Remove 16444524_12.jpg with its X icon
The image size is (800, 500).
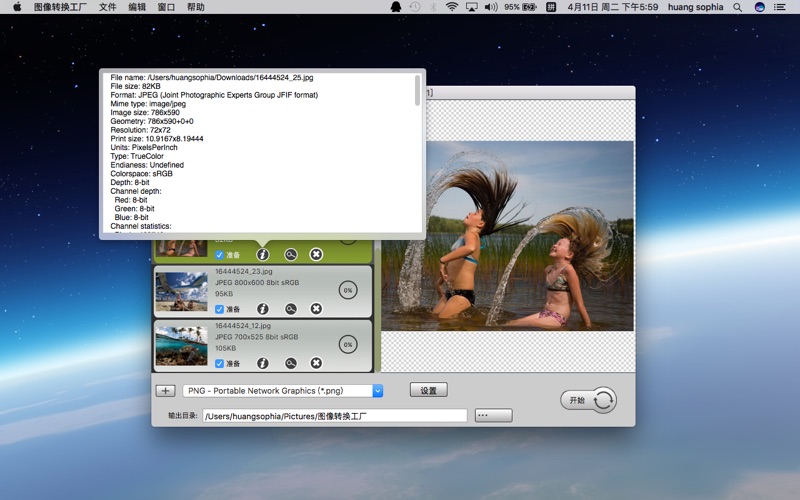tap(316, 363)
